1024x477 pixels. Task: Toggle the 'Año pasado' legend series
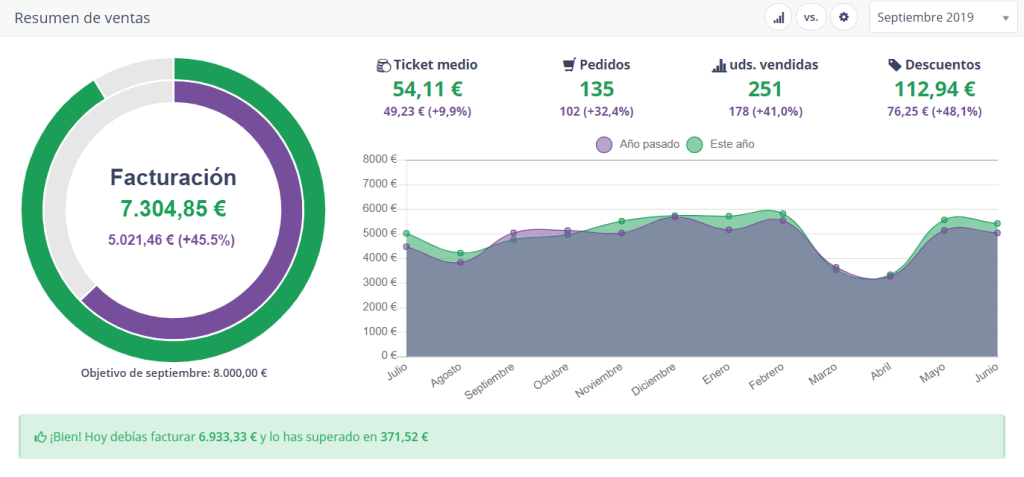637,144
